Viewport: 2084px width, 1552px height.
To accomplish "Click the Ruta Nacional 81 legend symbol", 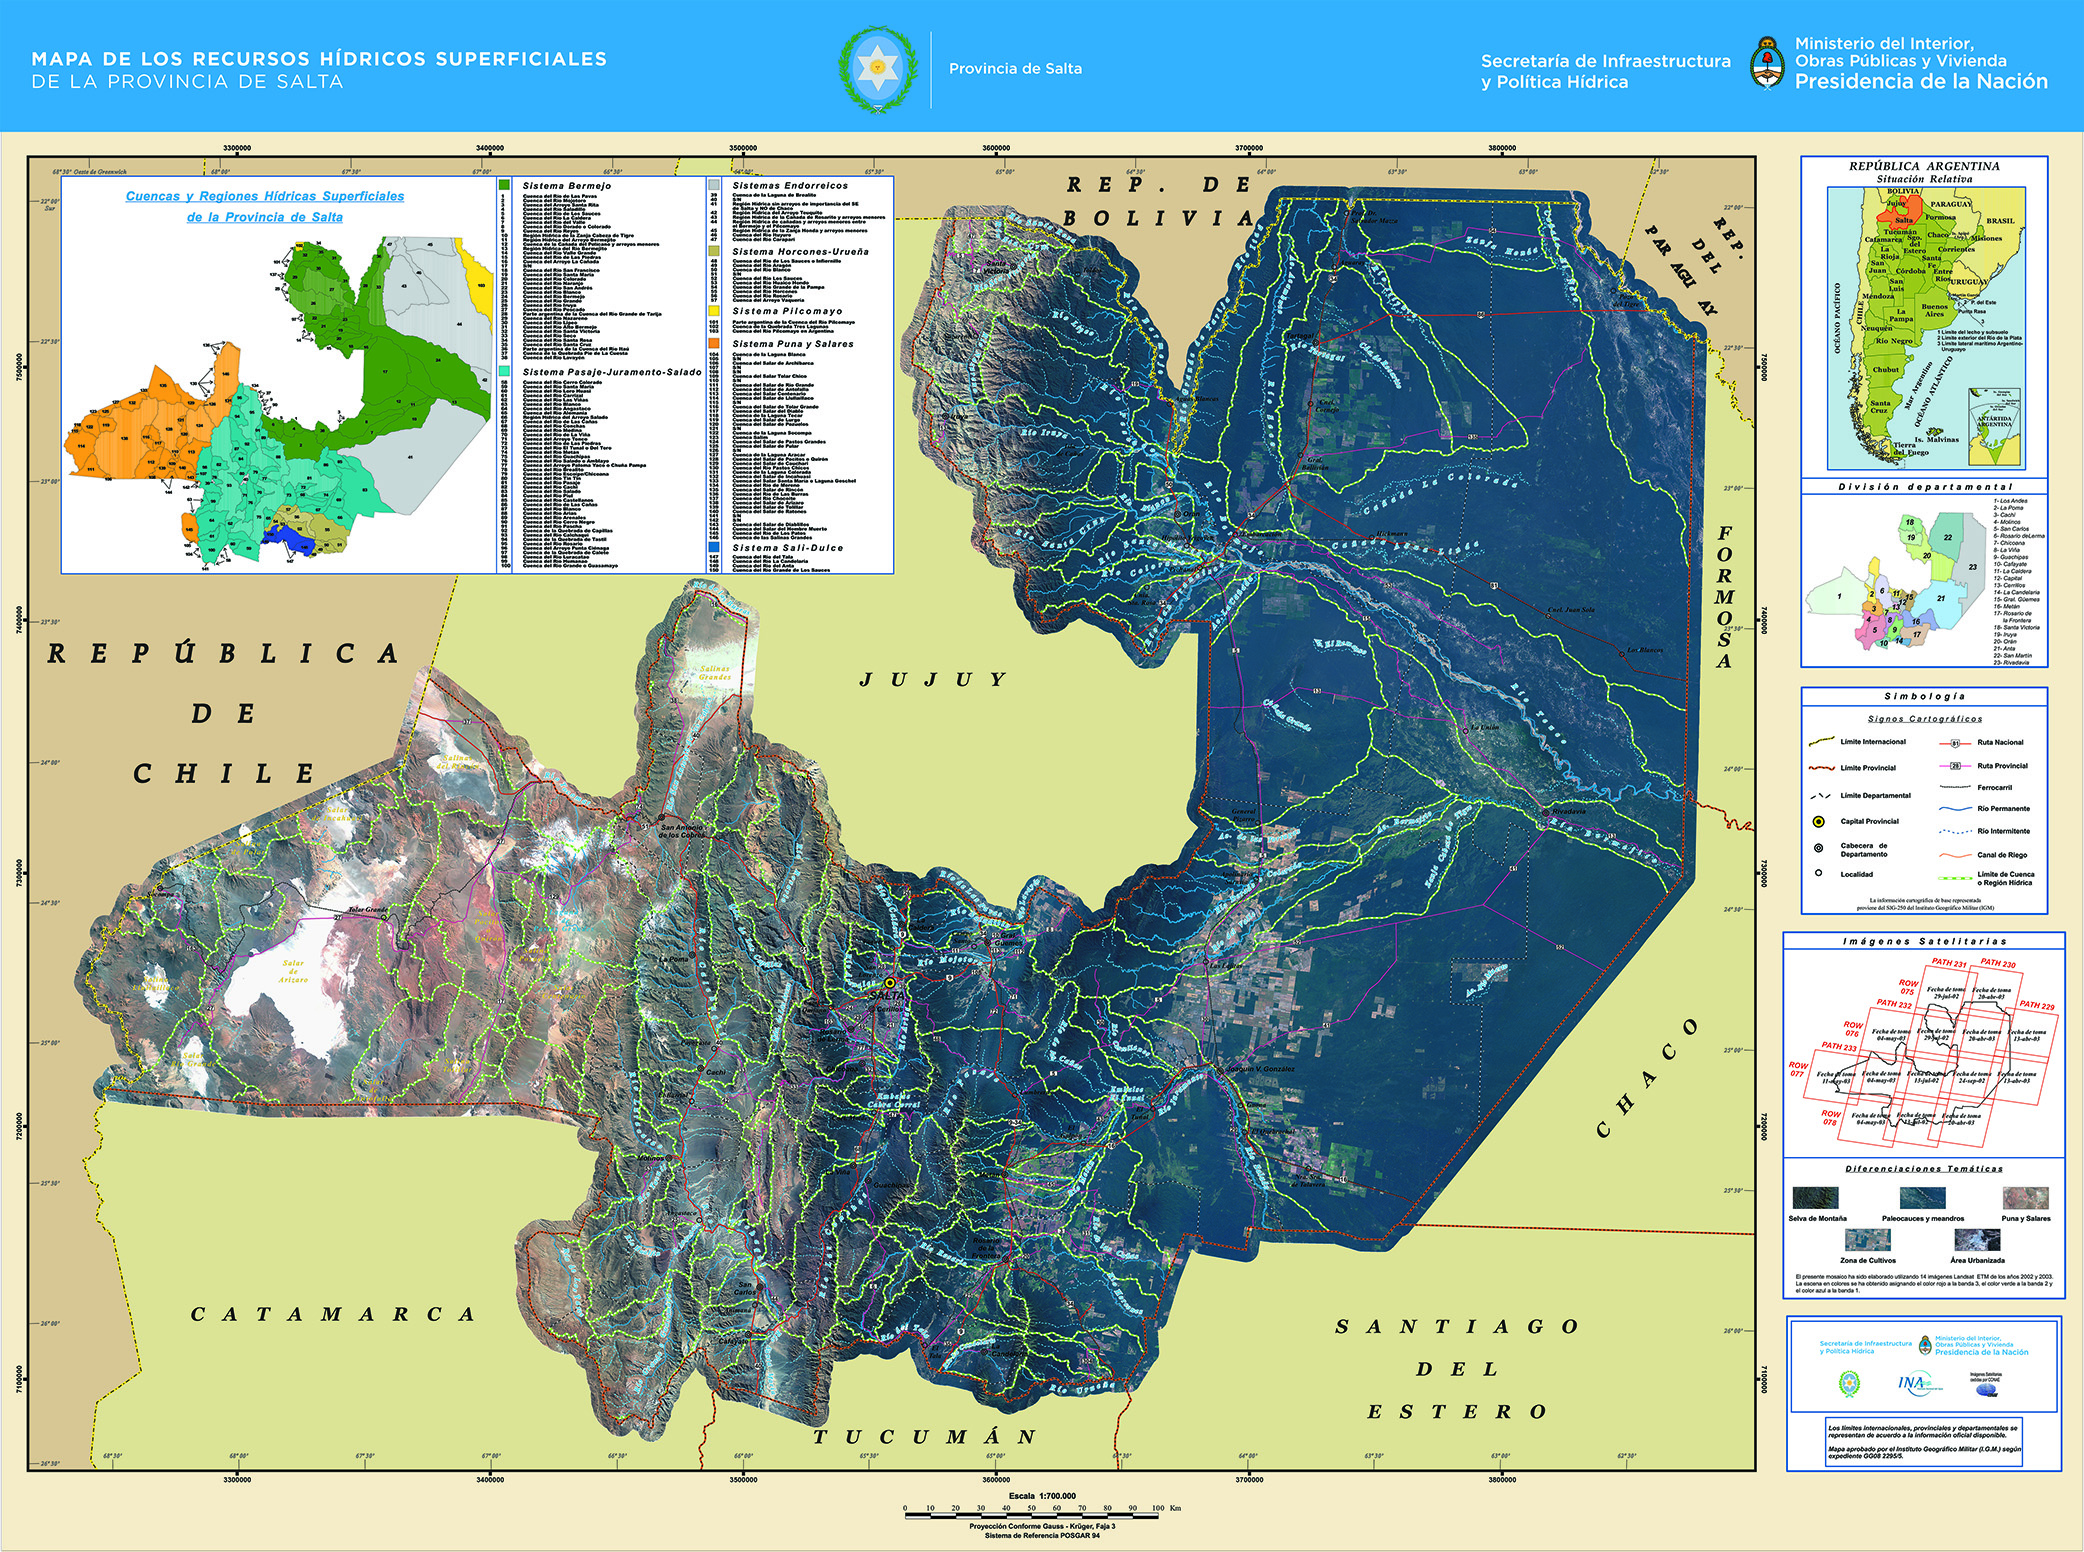I will tap(1954, 743).
